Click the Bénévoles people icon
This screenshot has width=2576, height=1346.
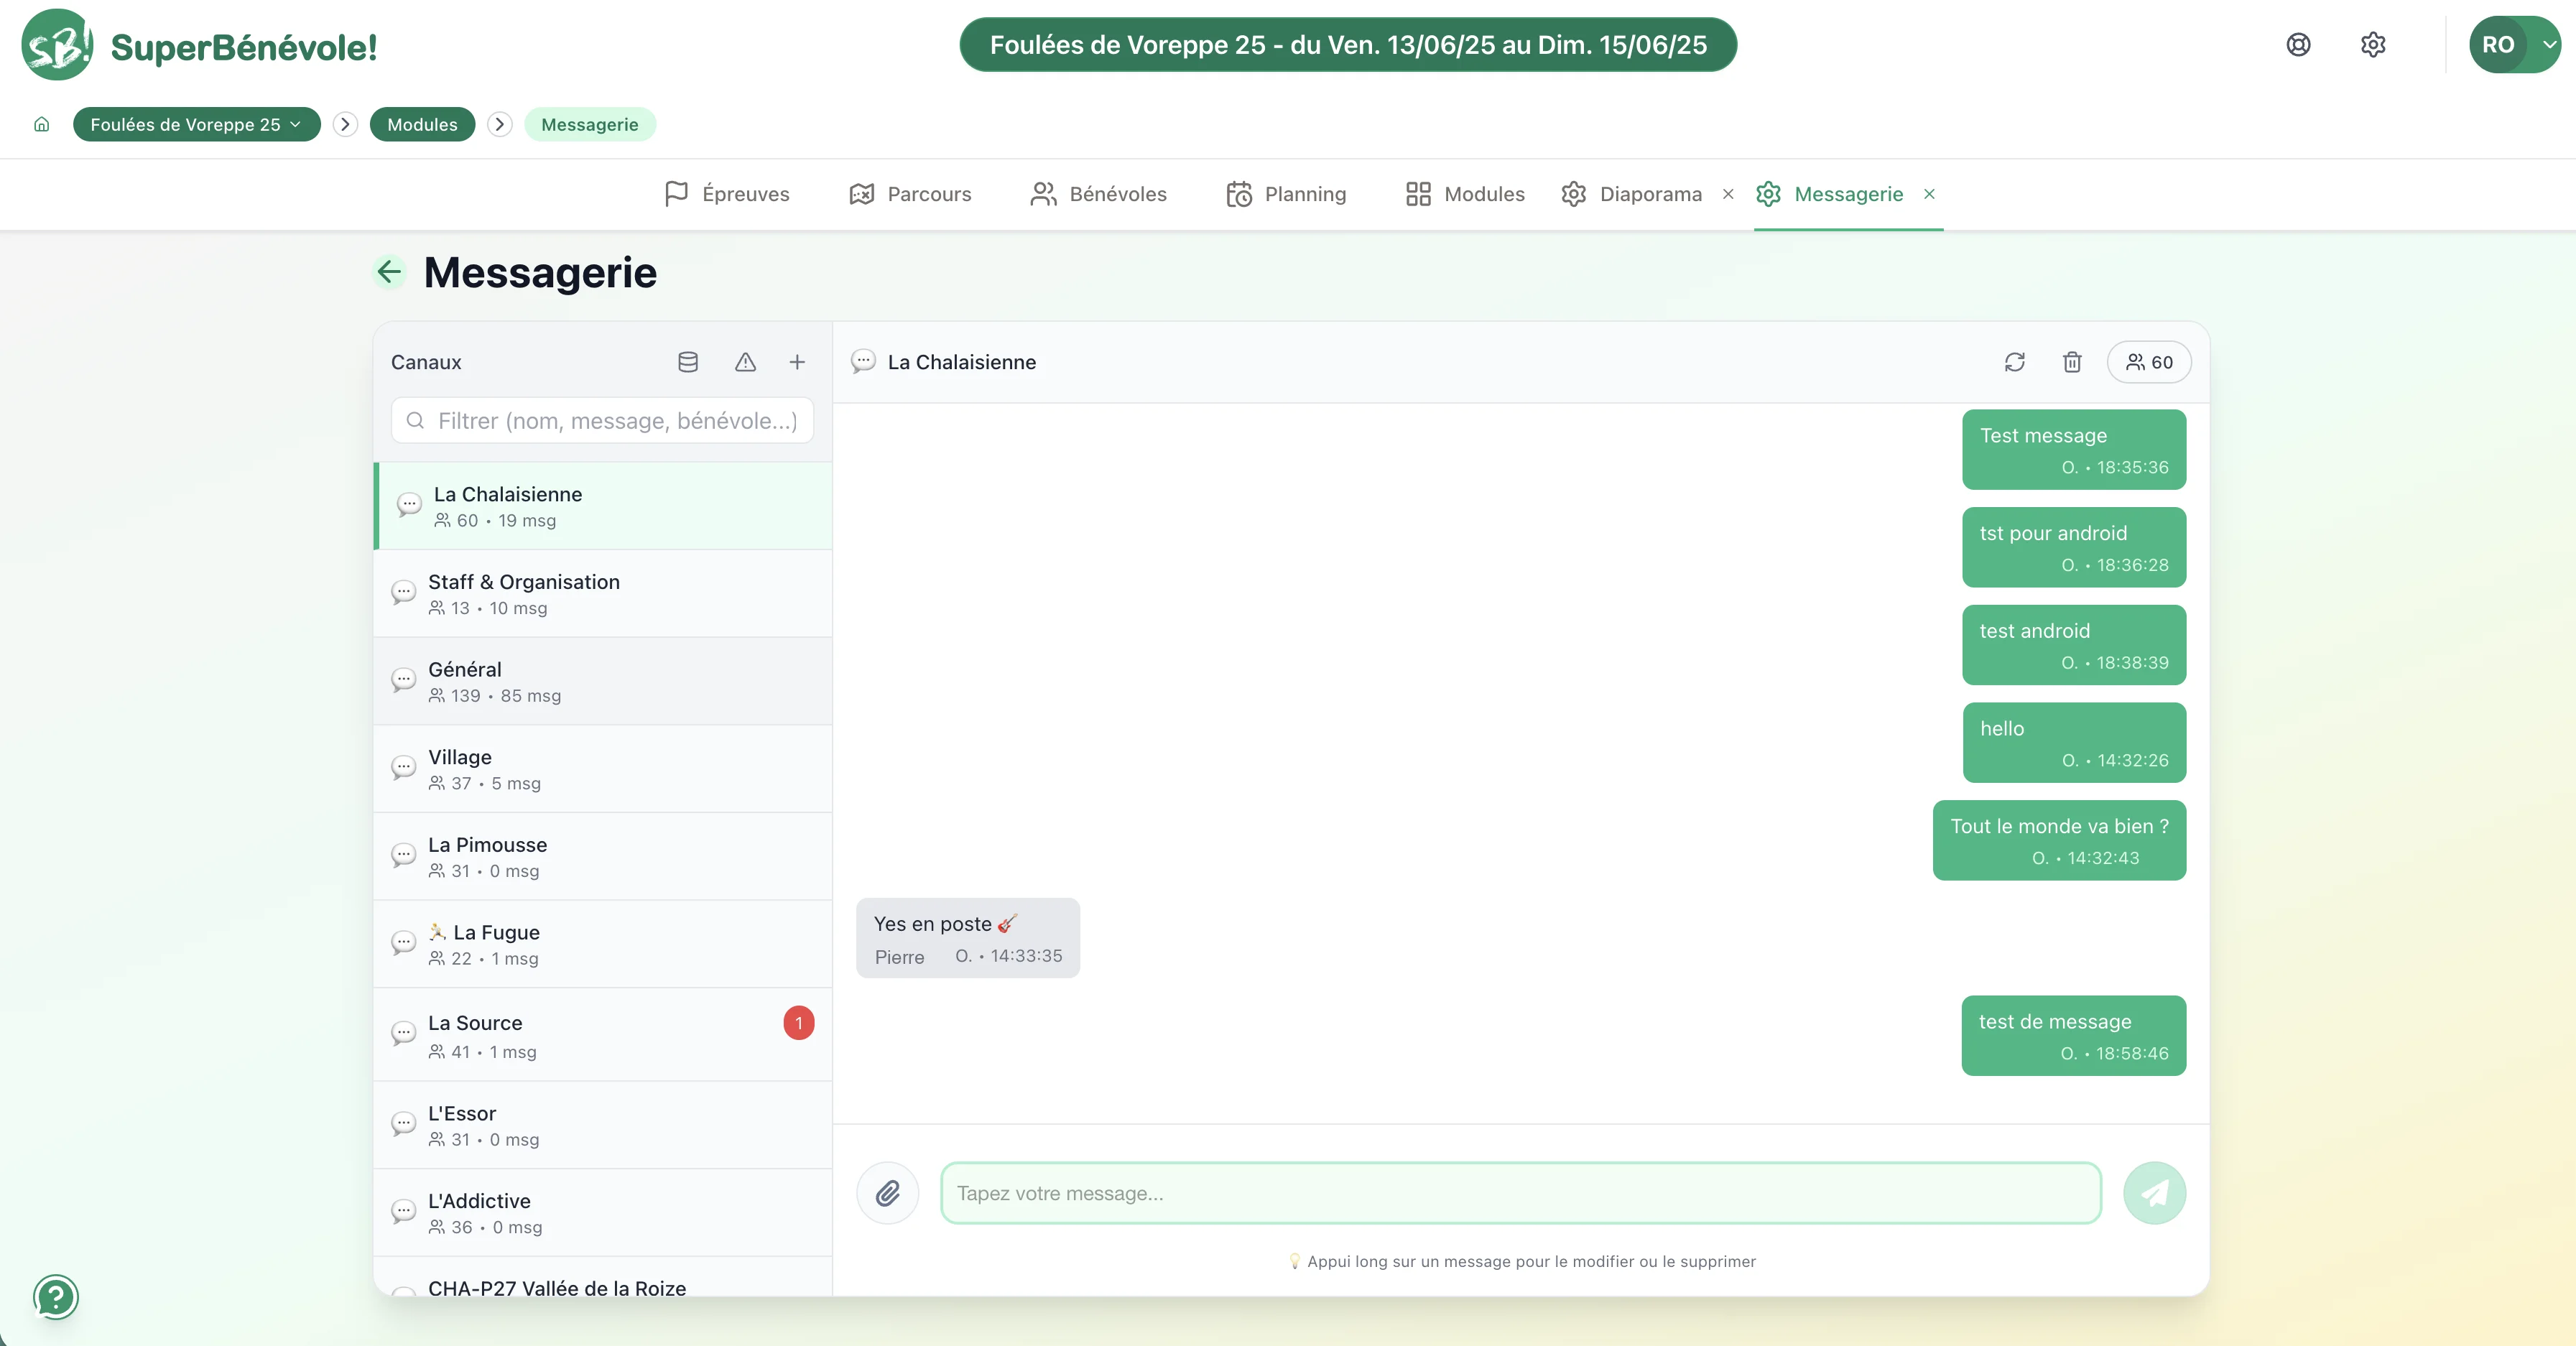tap(1043, 193)
